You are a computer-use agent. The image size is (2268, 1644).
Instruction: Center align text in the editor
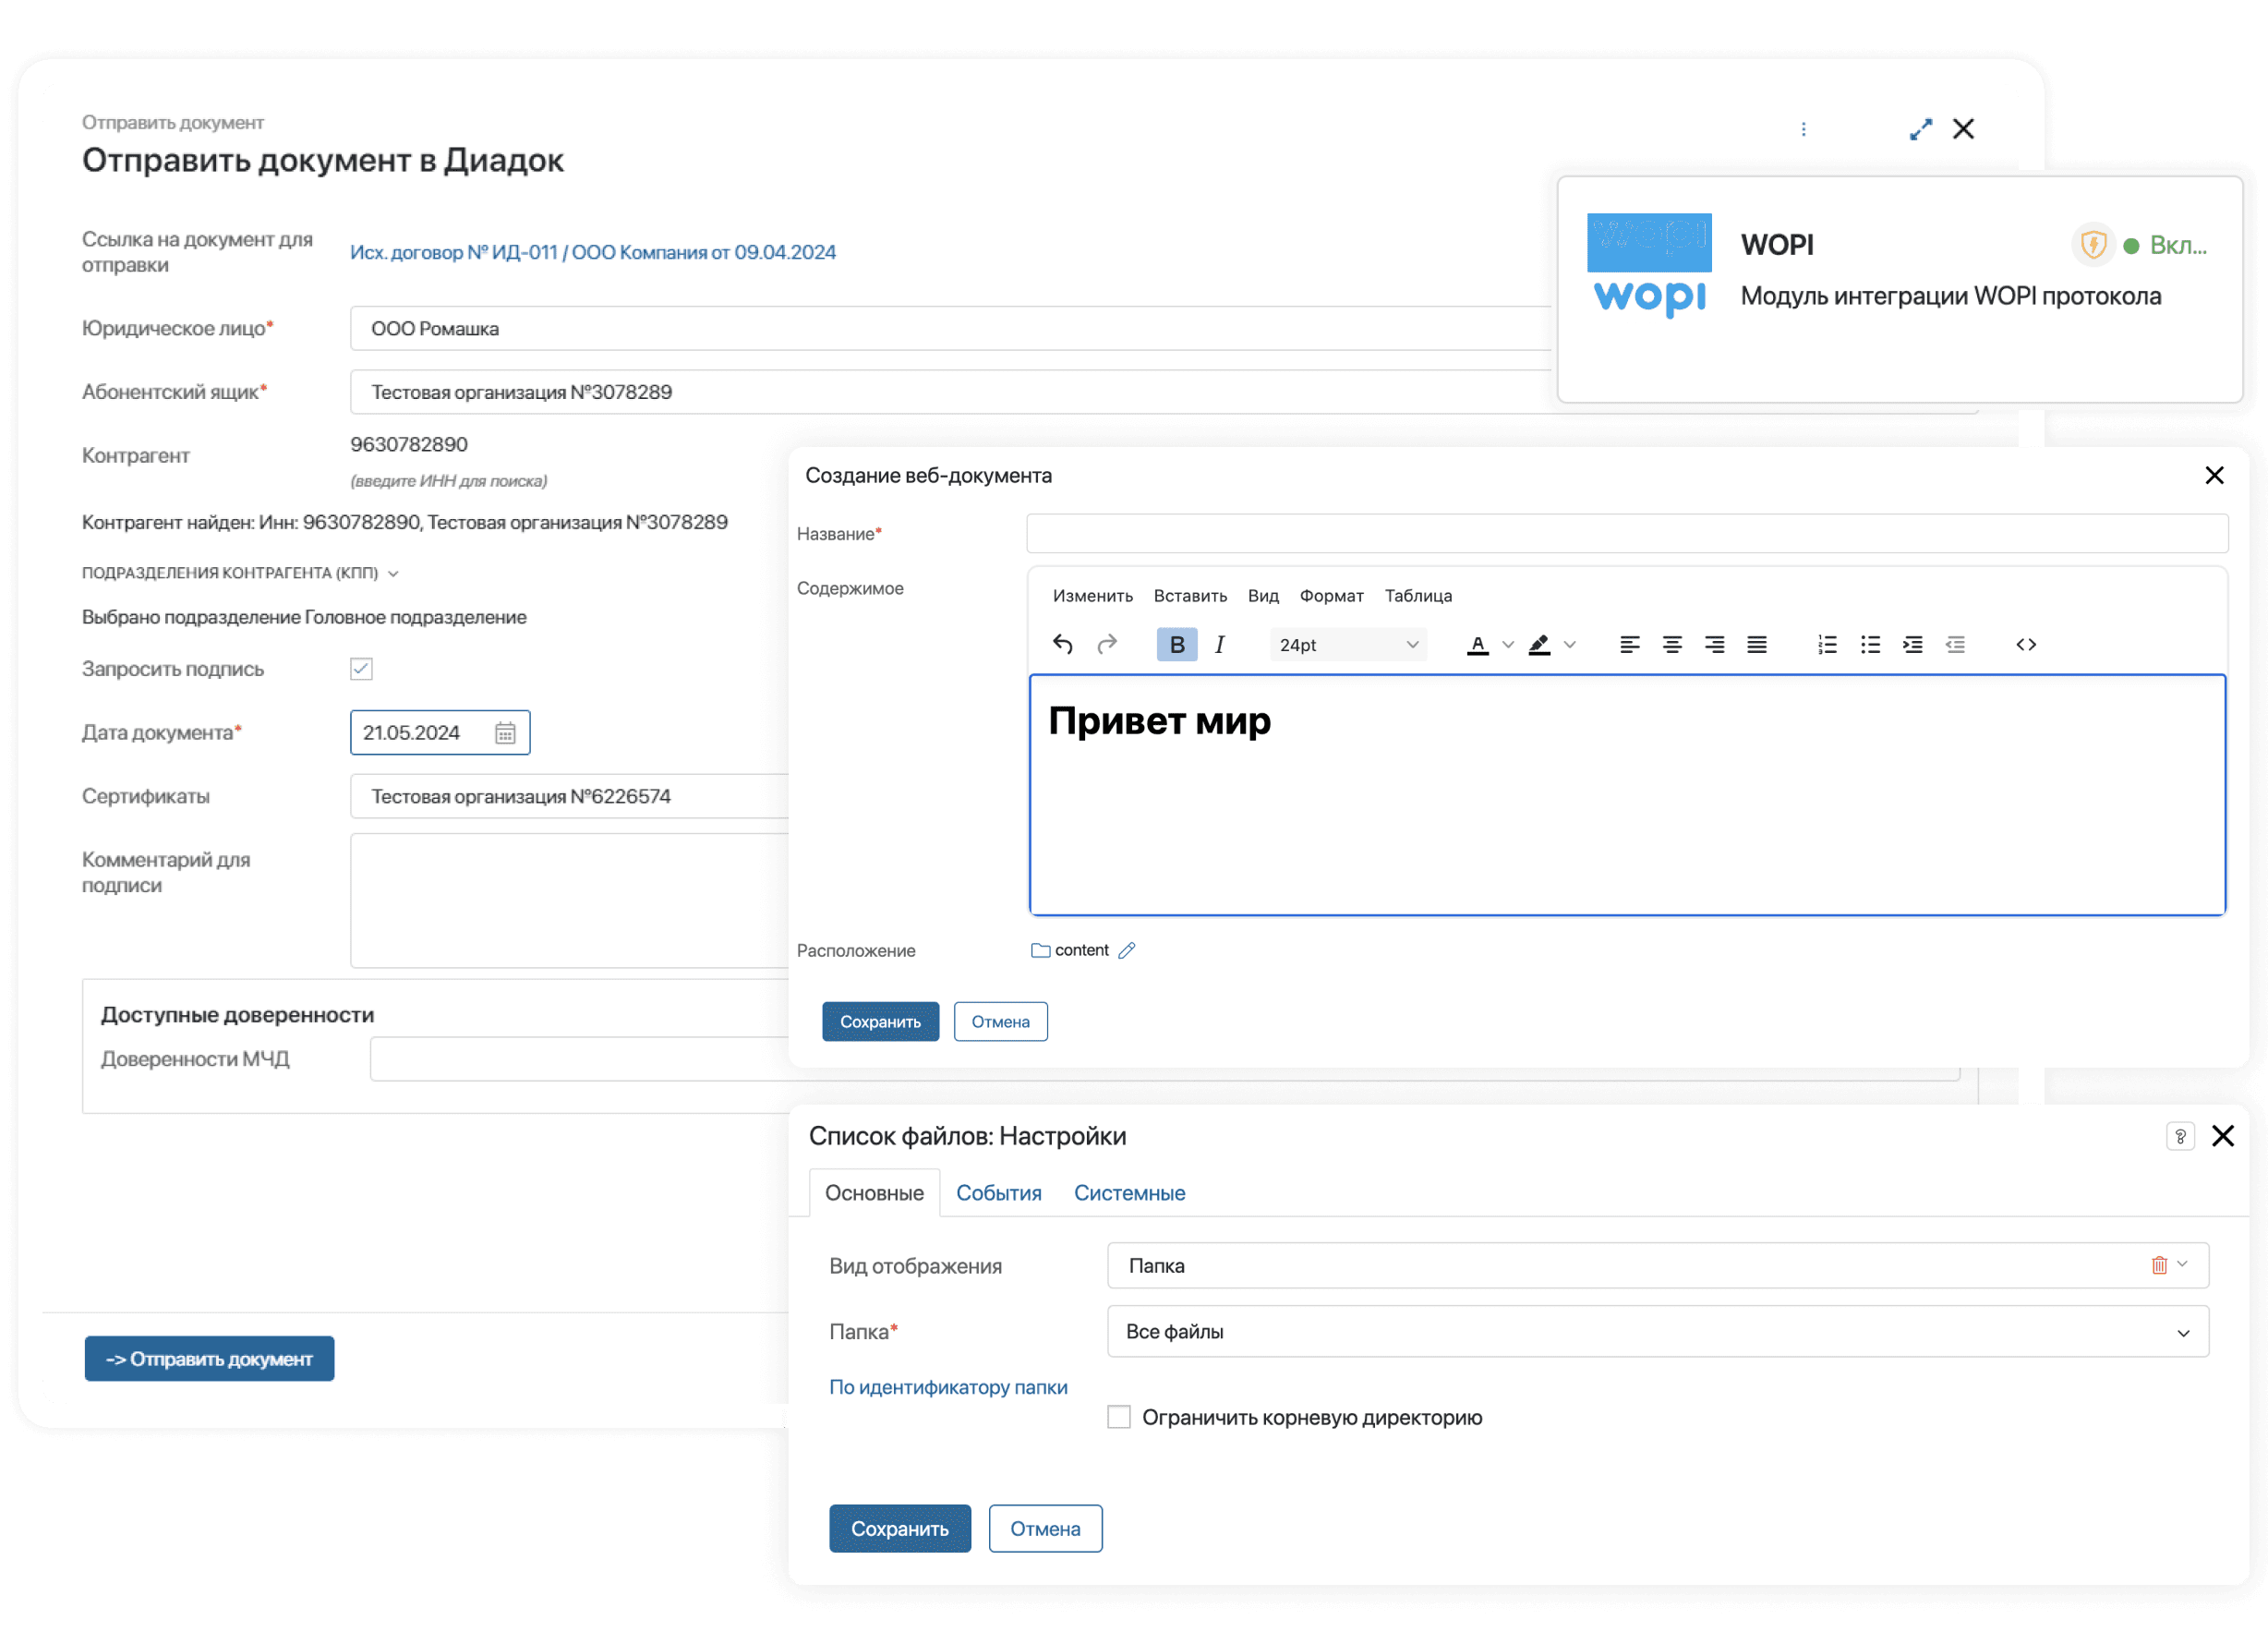1672,645
